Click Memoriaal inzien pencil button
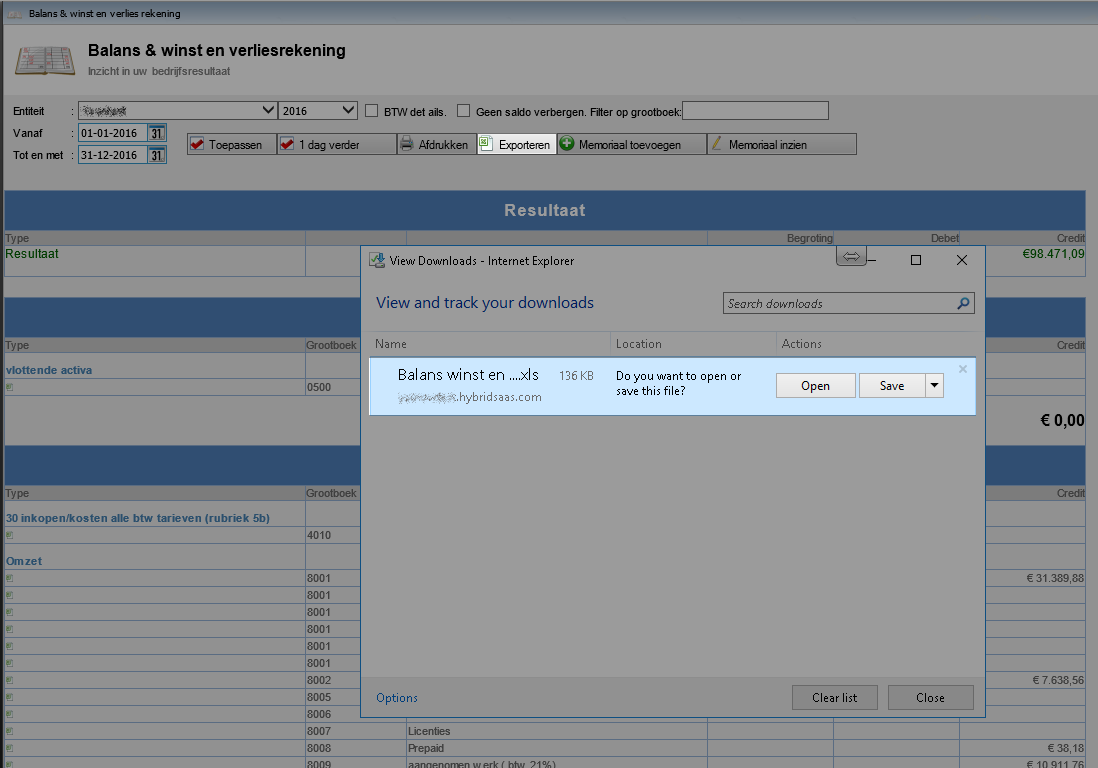The width and height of the screenshot is (1098, 768). coord(781,145)
